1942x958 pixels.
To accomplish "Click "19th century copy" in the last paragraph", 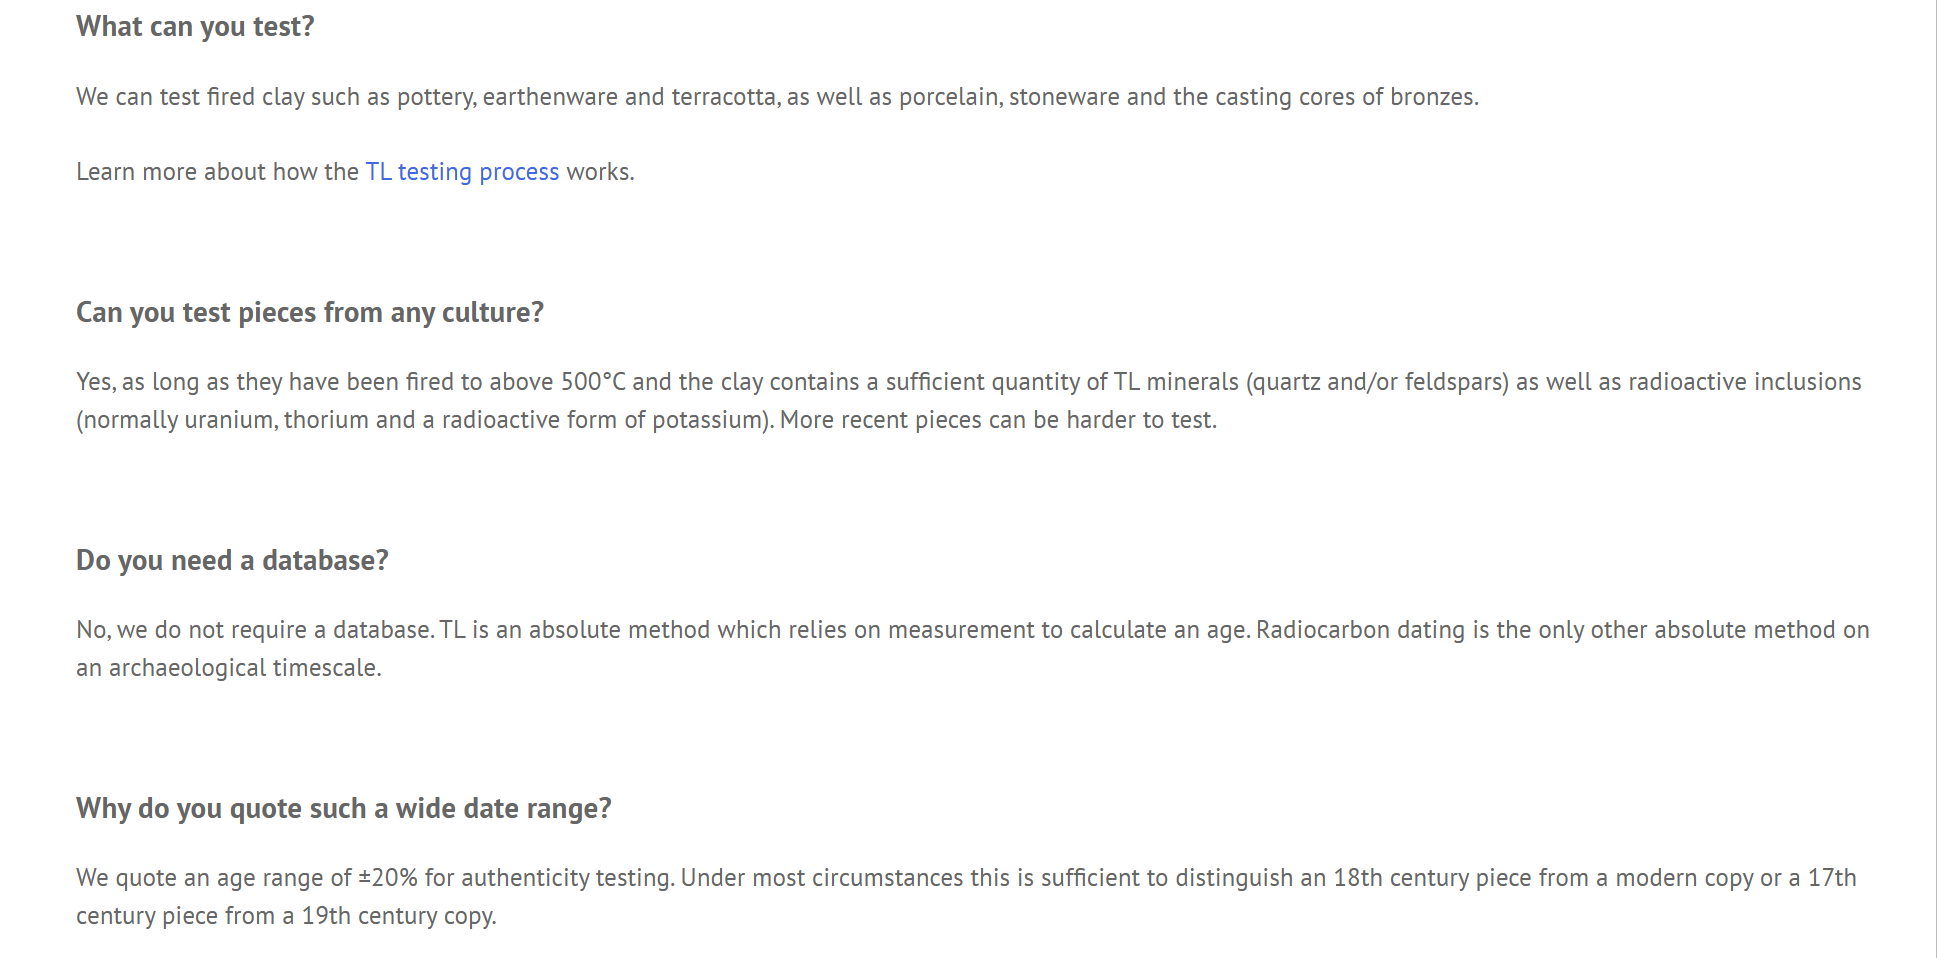I will (397, 916).
